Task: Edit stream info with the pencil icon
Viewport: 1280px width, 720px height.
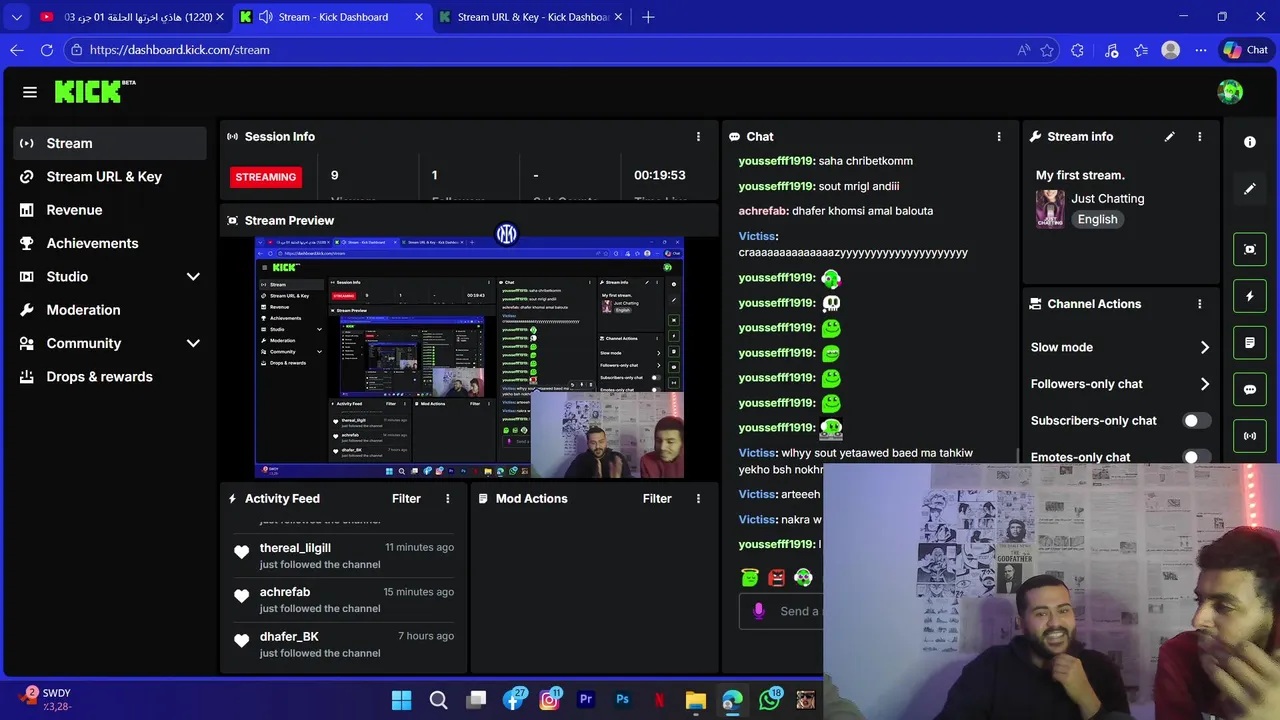Action: (1169, 137)
